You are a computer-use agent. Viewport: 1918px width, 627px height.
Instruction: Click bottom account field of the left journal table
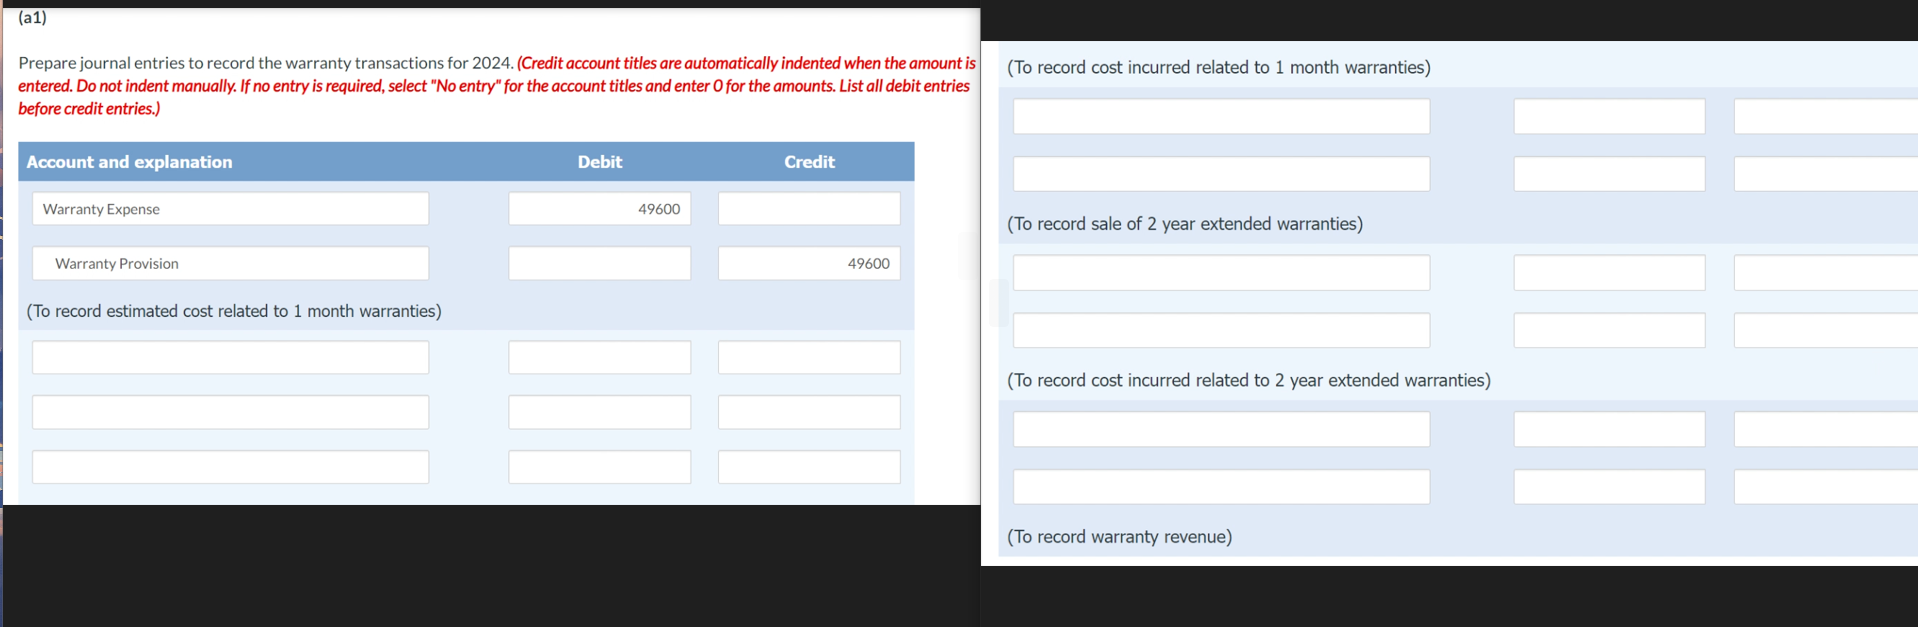pos(230,467)
